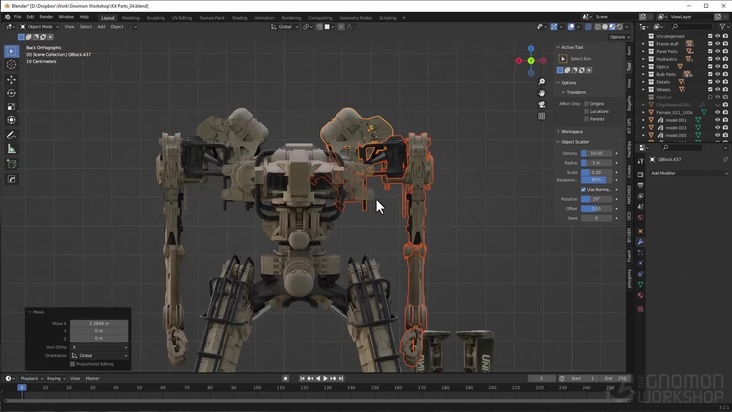Open the Render menu
Viewport: 732px width, 412px height.
46,17
